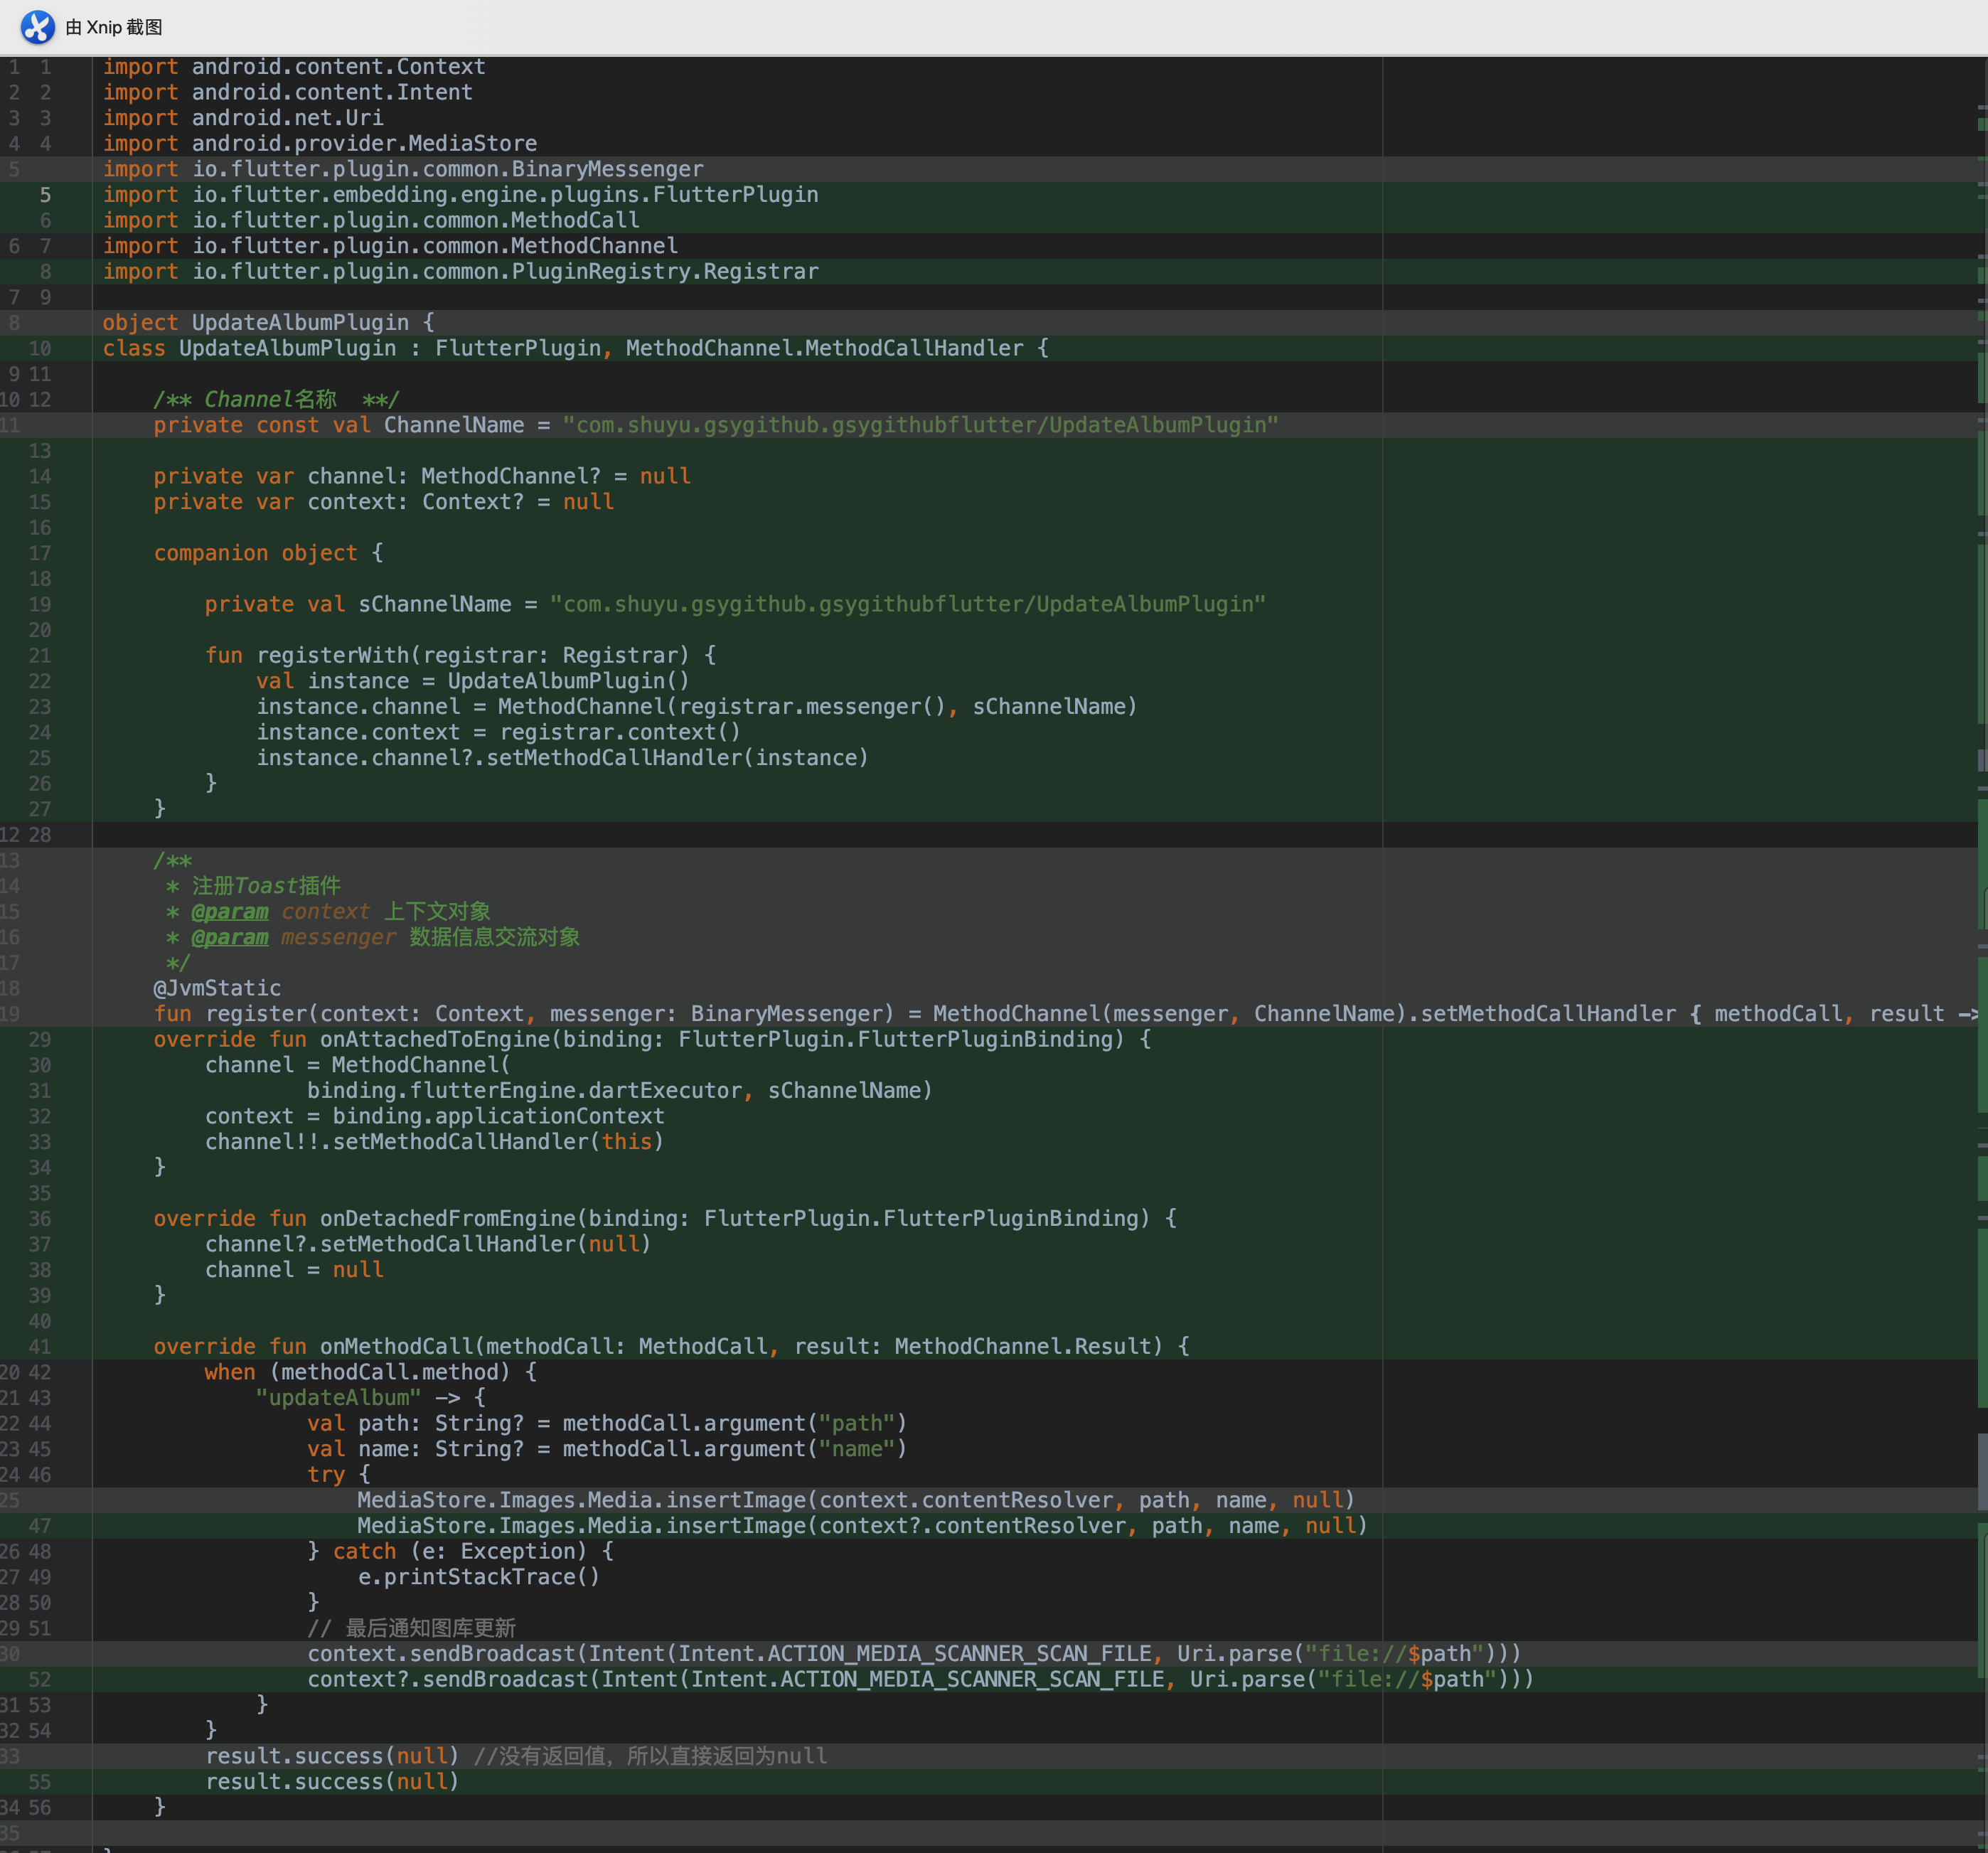1988x1853 pixels.
Task: Click the Xnip scissors logo icon
Action: coord(36,28)
